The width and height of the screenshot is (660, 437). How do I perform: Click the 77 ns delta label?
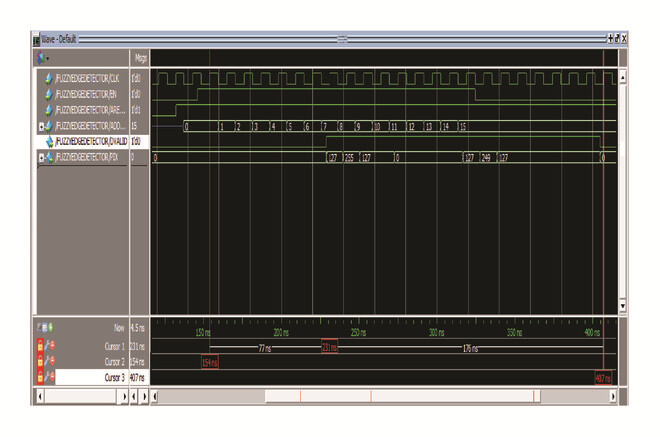[x=265, y=349]
